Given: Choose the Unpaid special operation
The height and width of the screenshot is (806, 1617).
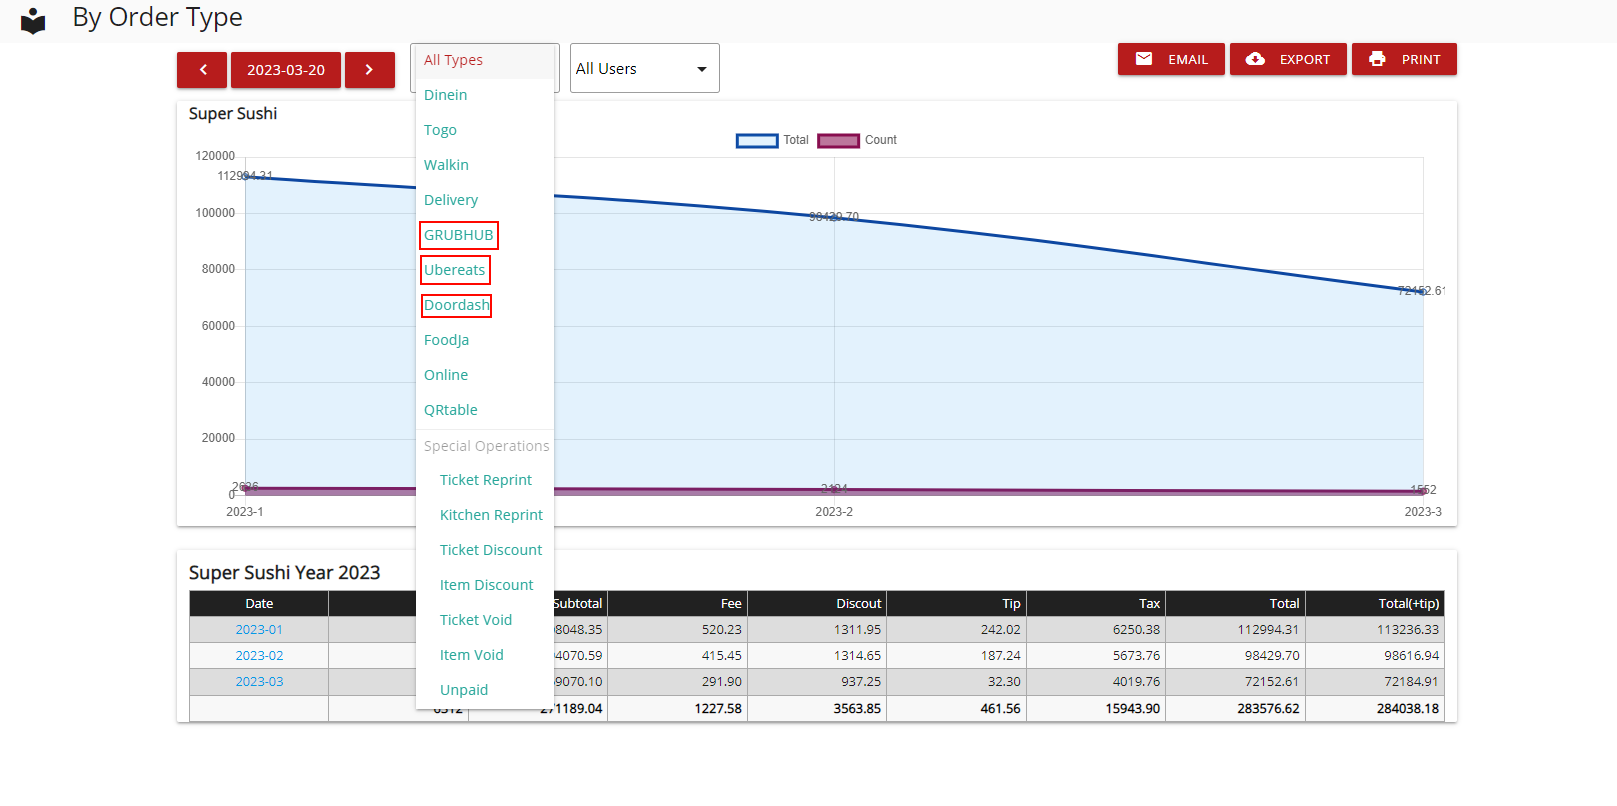Looking at the screenshot, I should coord(464,690).
